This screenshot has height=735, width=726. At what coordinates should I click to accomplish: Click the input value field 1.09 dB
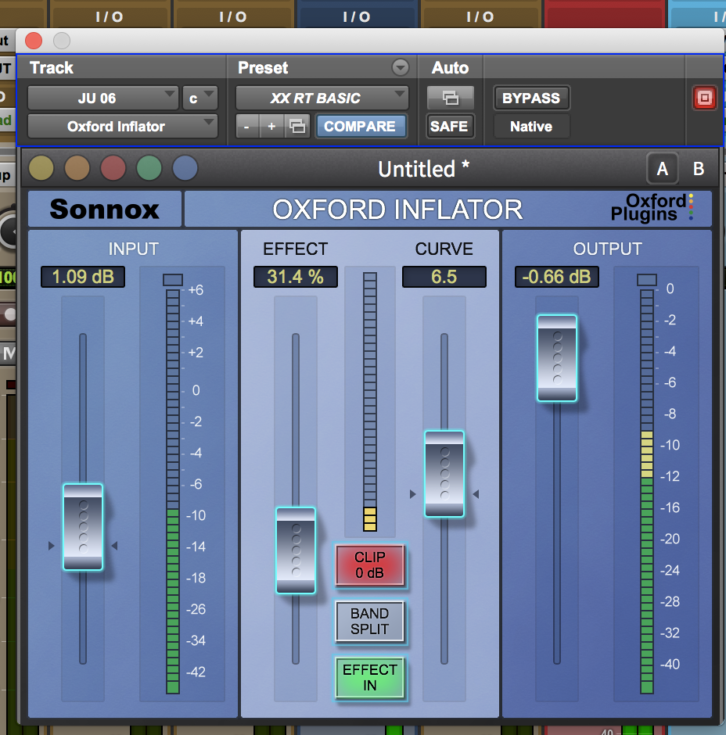point(83,277)
